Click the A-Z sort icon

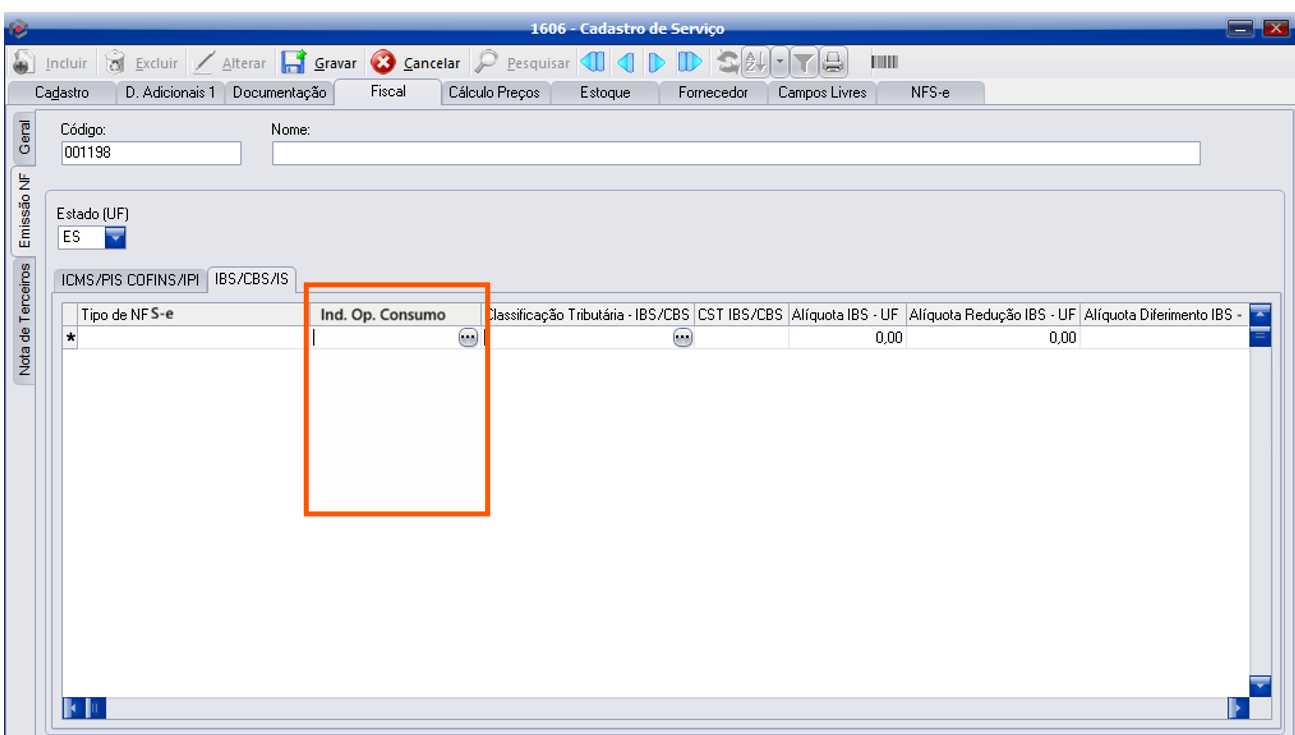[x=755, y=63]
